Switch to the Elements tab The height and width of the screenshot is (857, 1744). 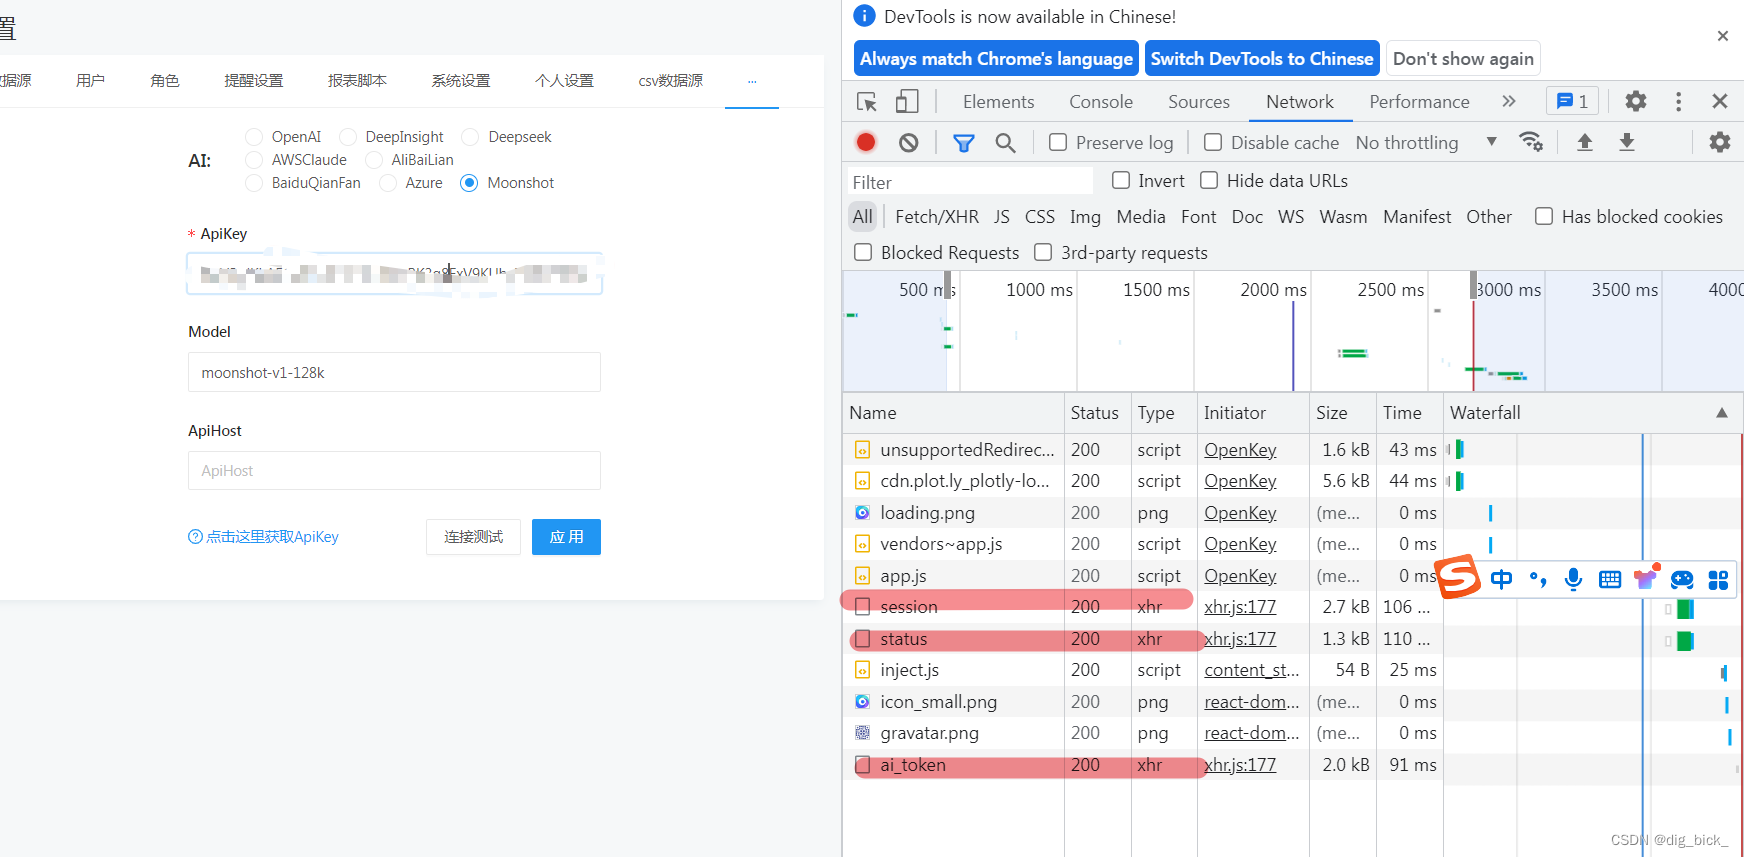click(x=998, y=101)
